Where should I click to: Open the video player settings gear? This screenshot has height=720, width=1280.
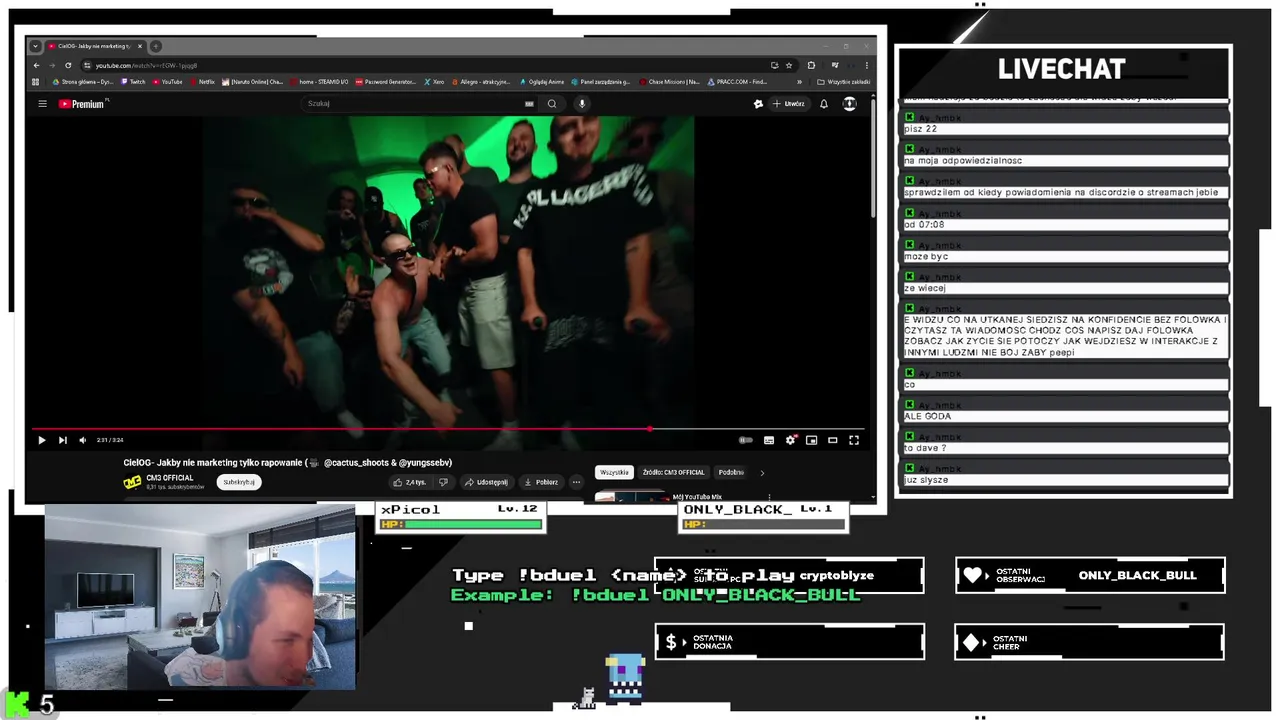tap(791, 440)
